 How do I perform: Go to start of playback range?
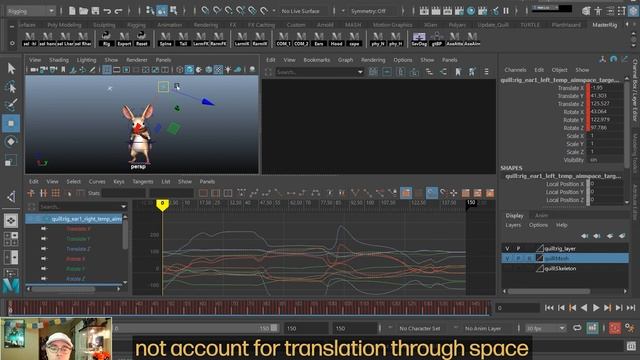tap(549, 308)
